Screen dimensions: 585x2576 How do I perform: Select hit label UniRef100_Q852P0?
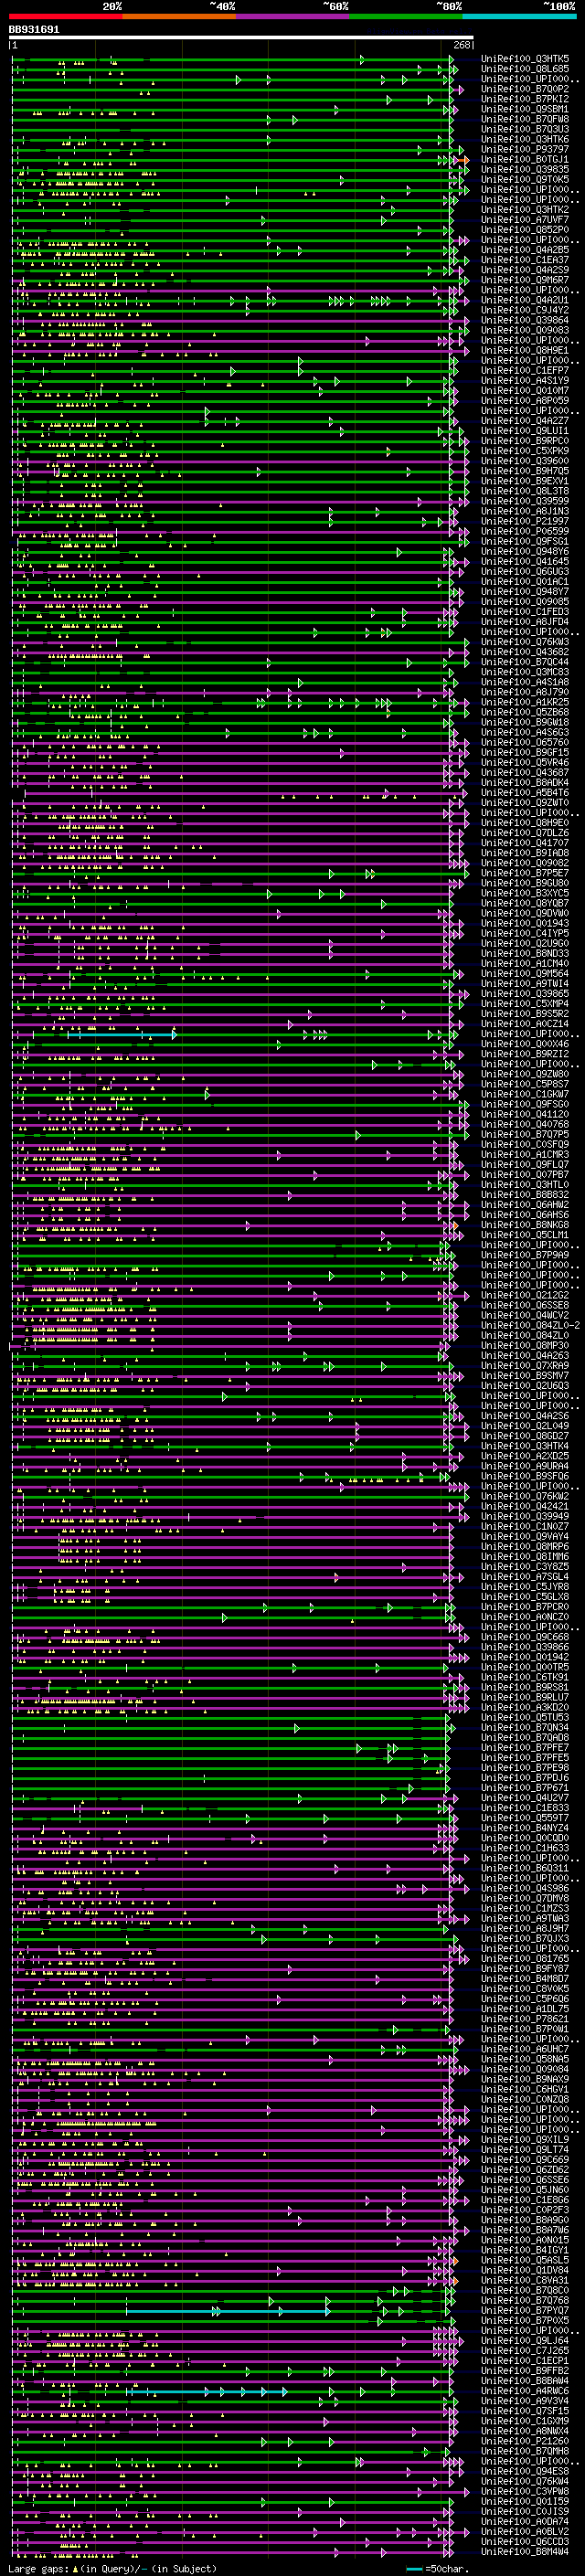525,230
